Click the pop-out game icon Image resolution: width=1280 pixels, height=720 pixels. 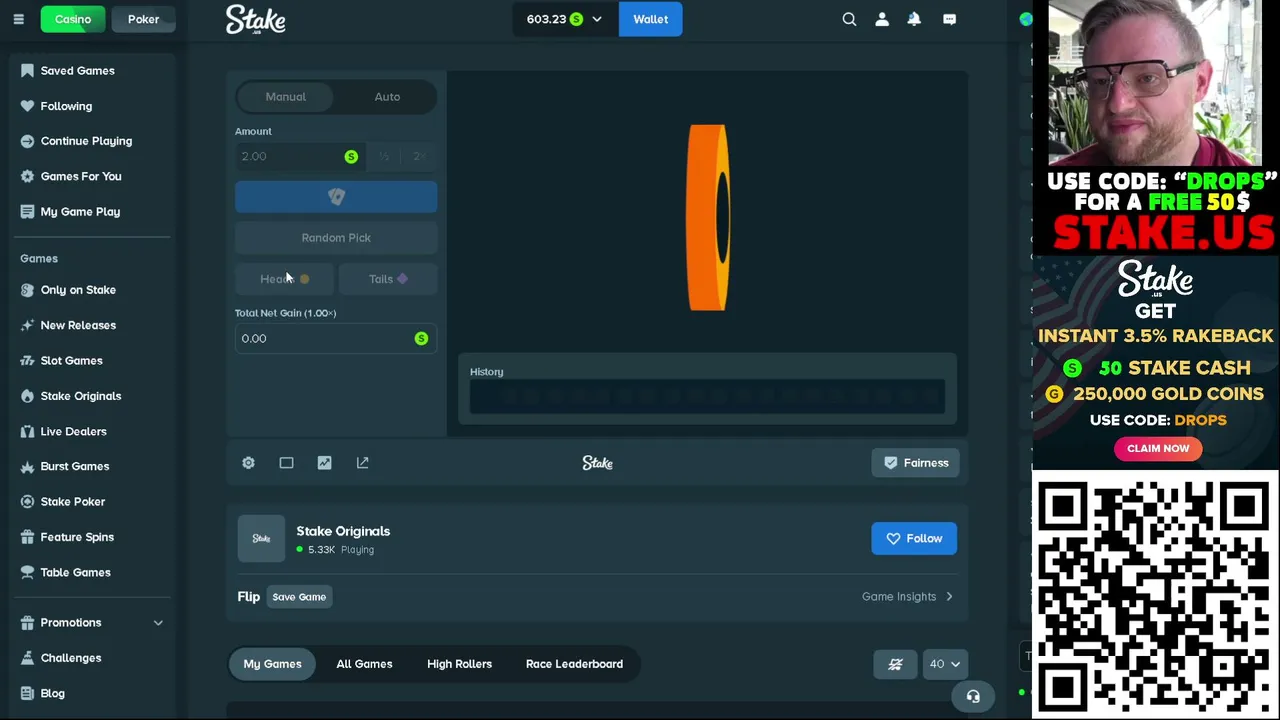click(x=362, y=463)
